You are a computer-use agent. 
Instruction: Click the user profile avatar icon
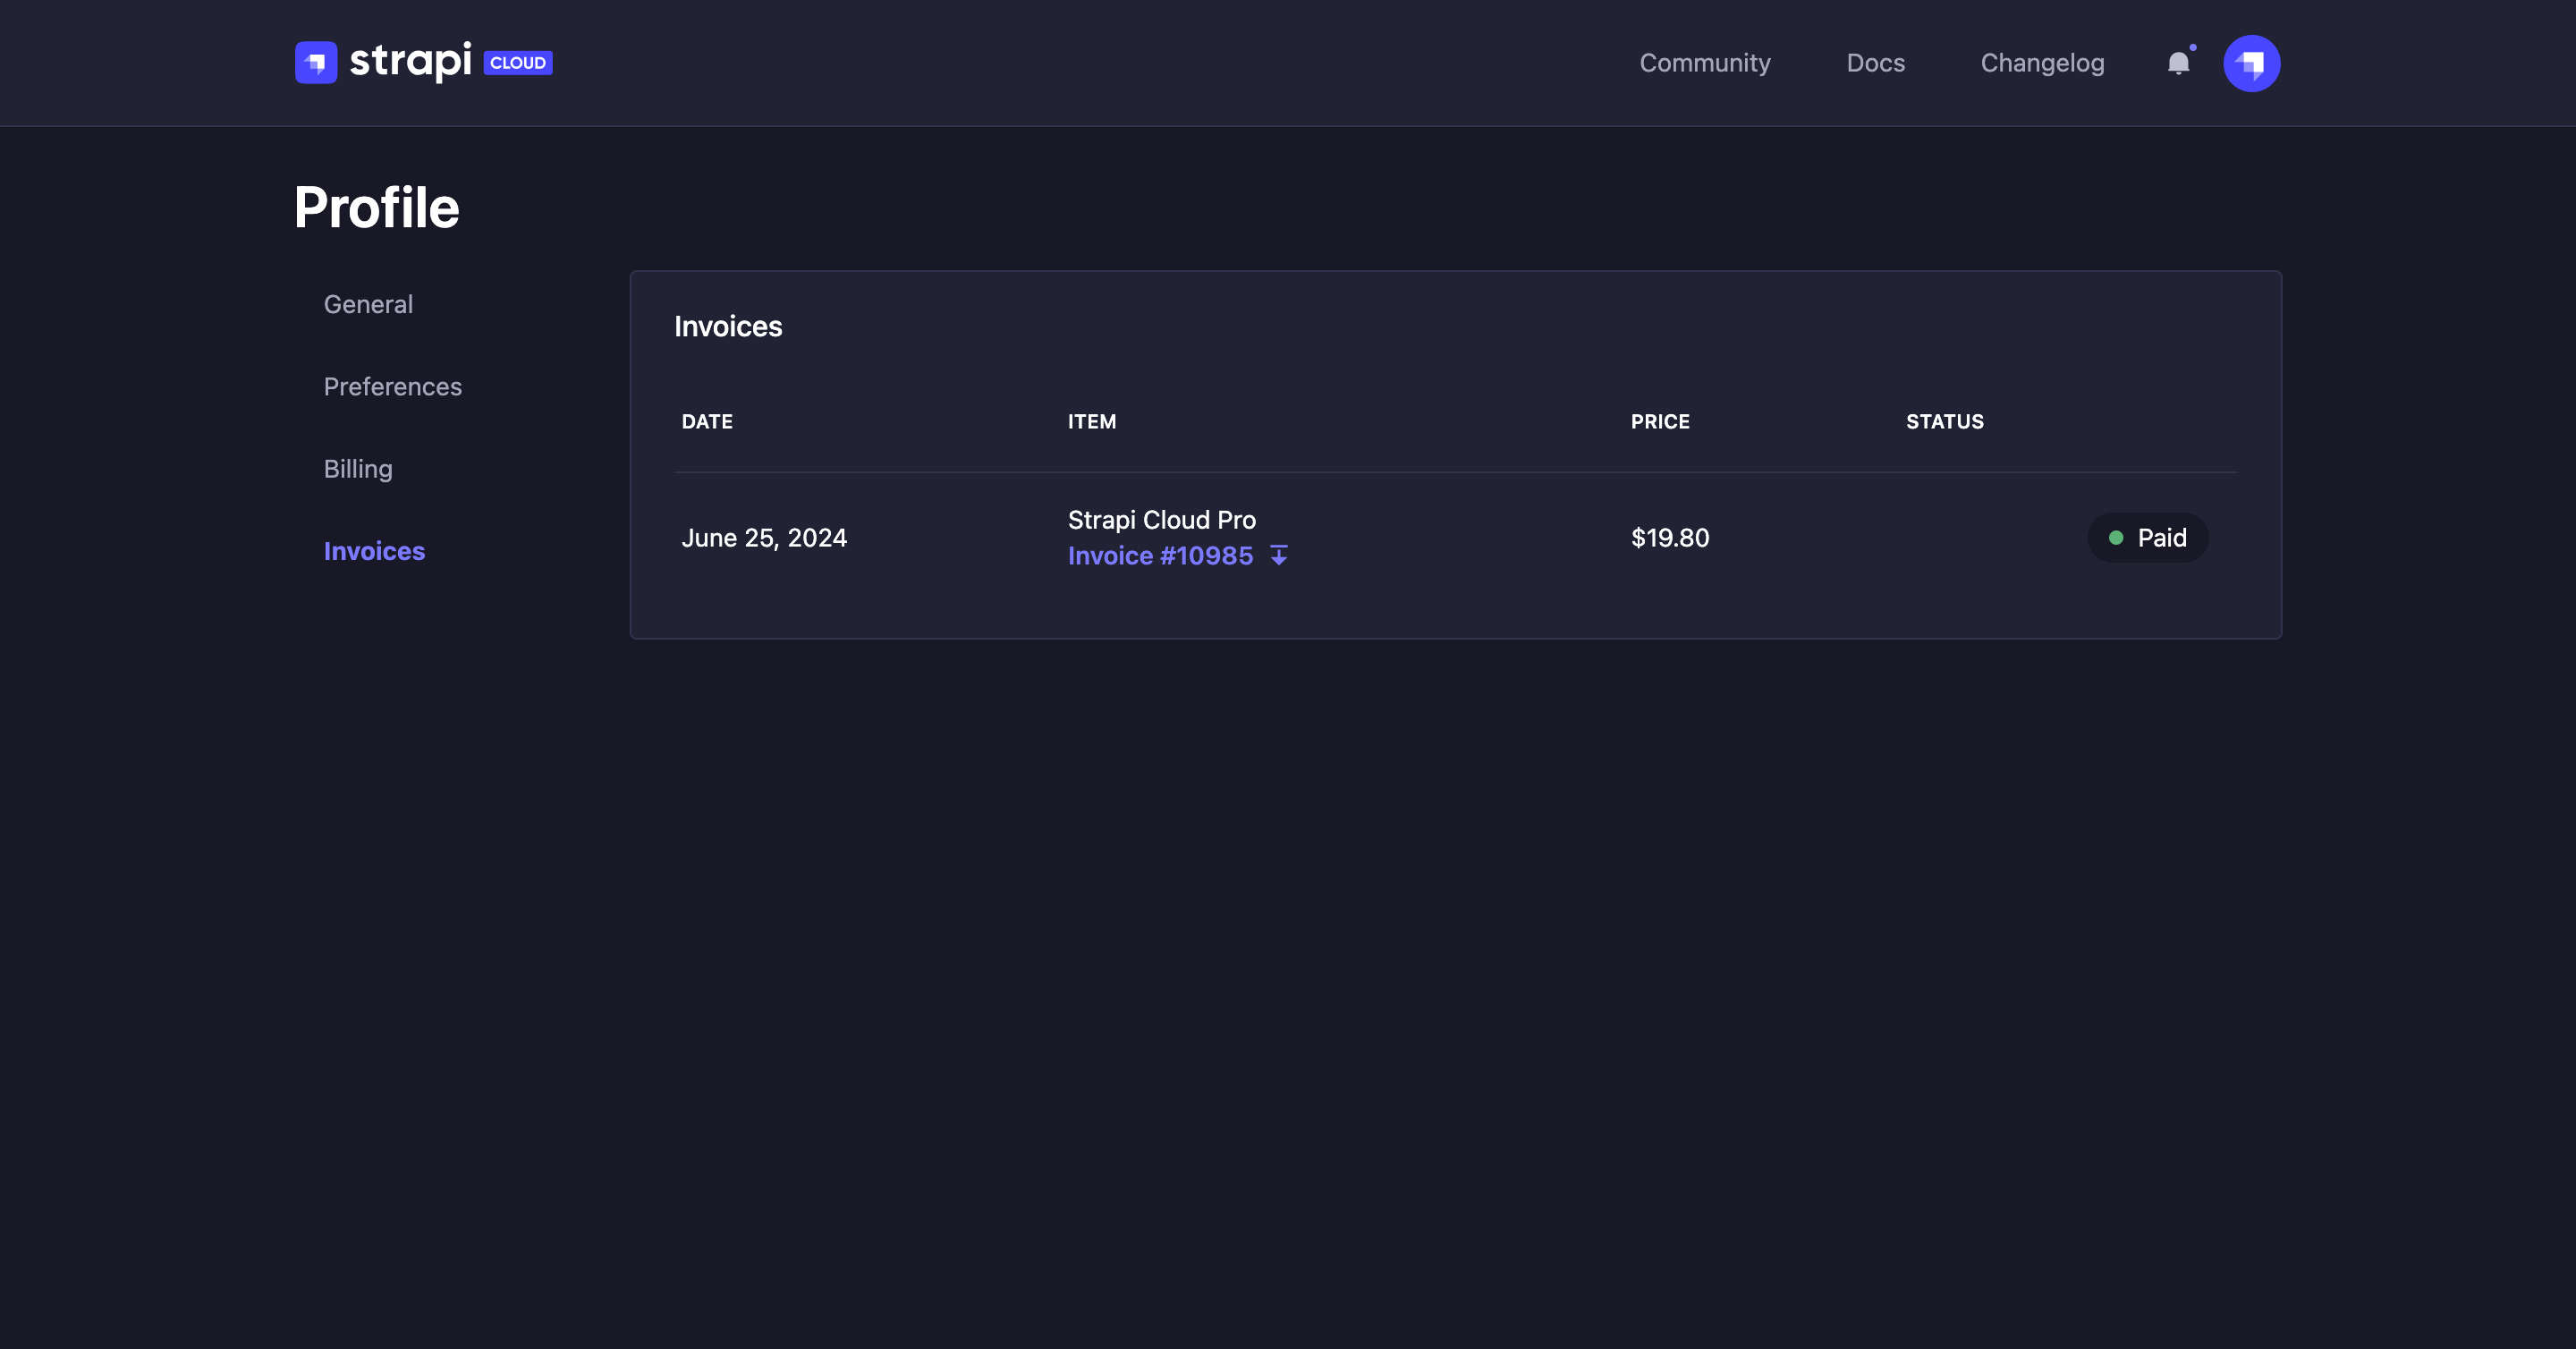click(2250, 62)
